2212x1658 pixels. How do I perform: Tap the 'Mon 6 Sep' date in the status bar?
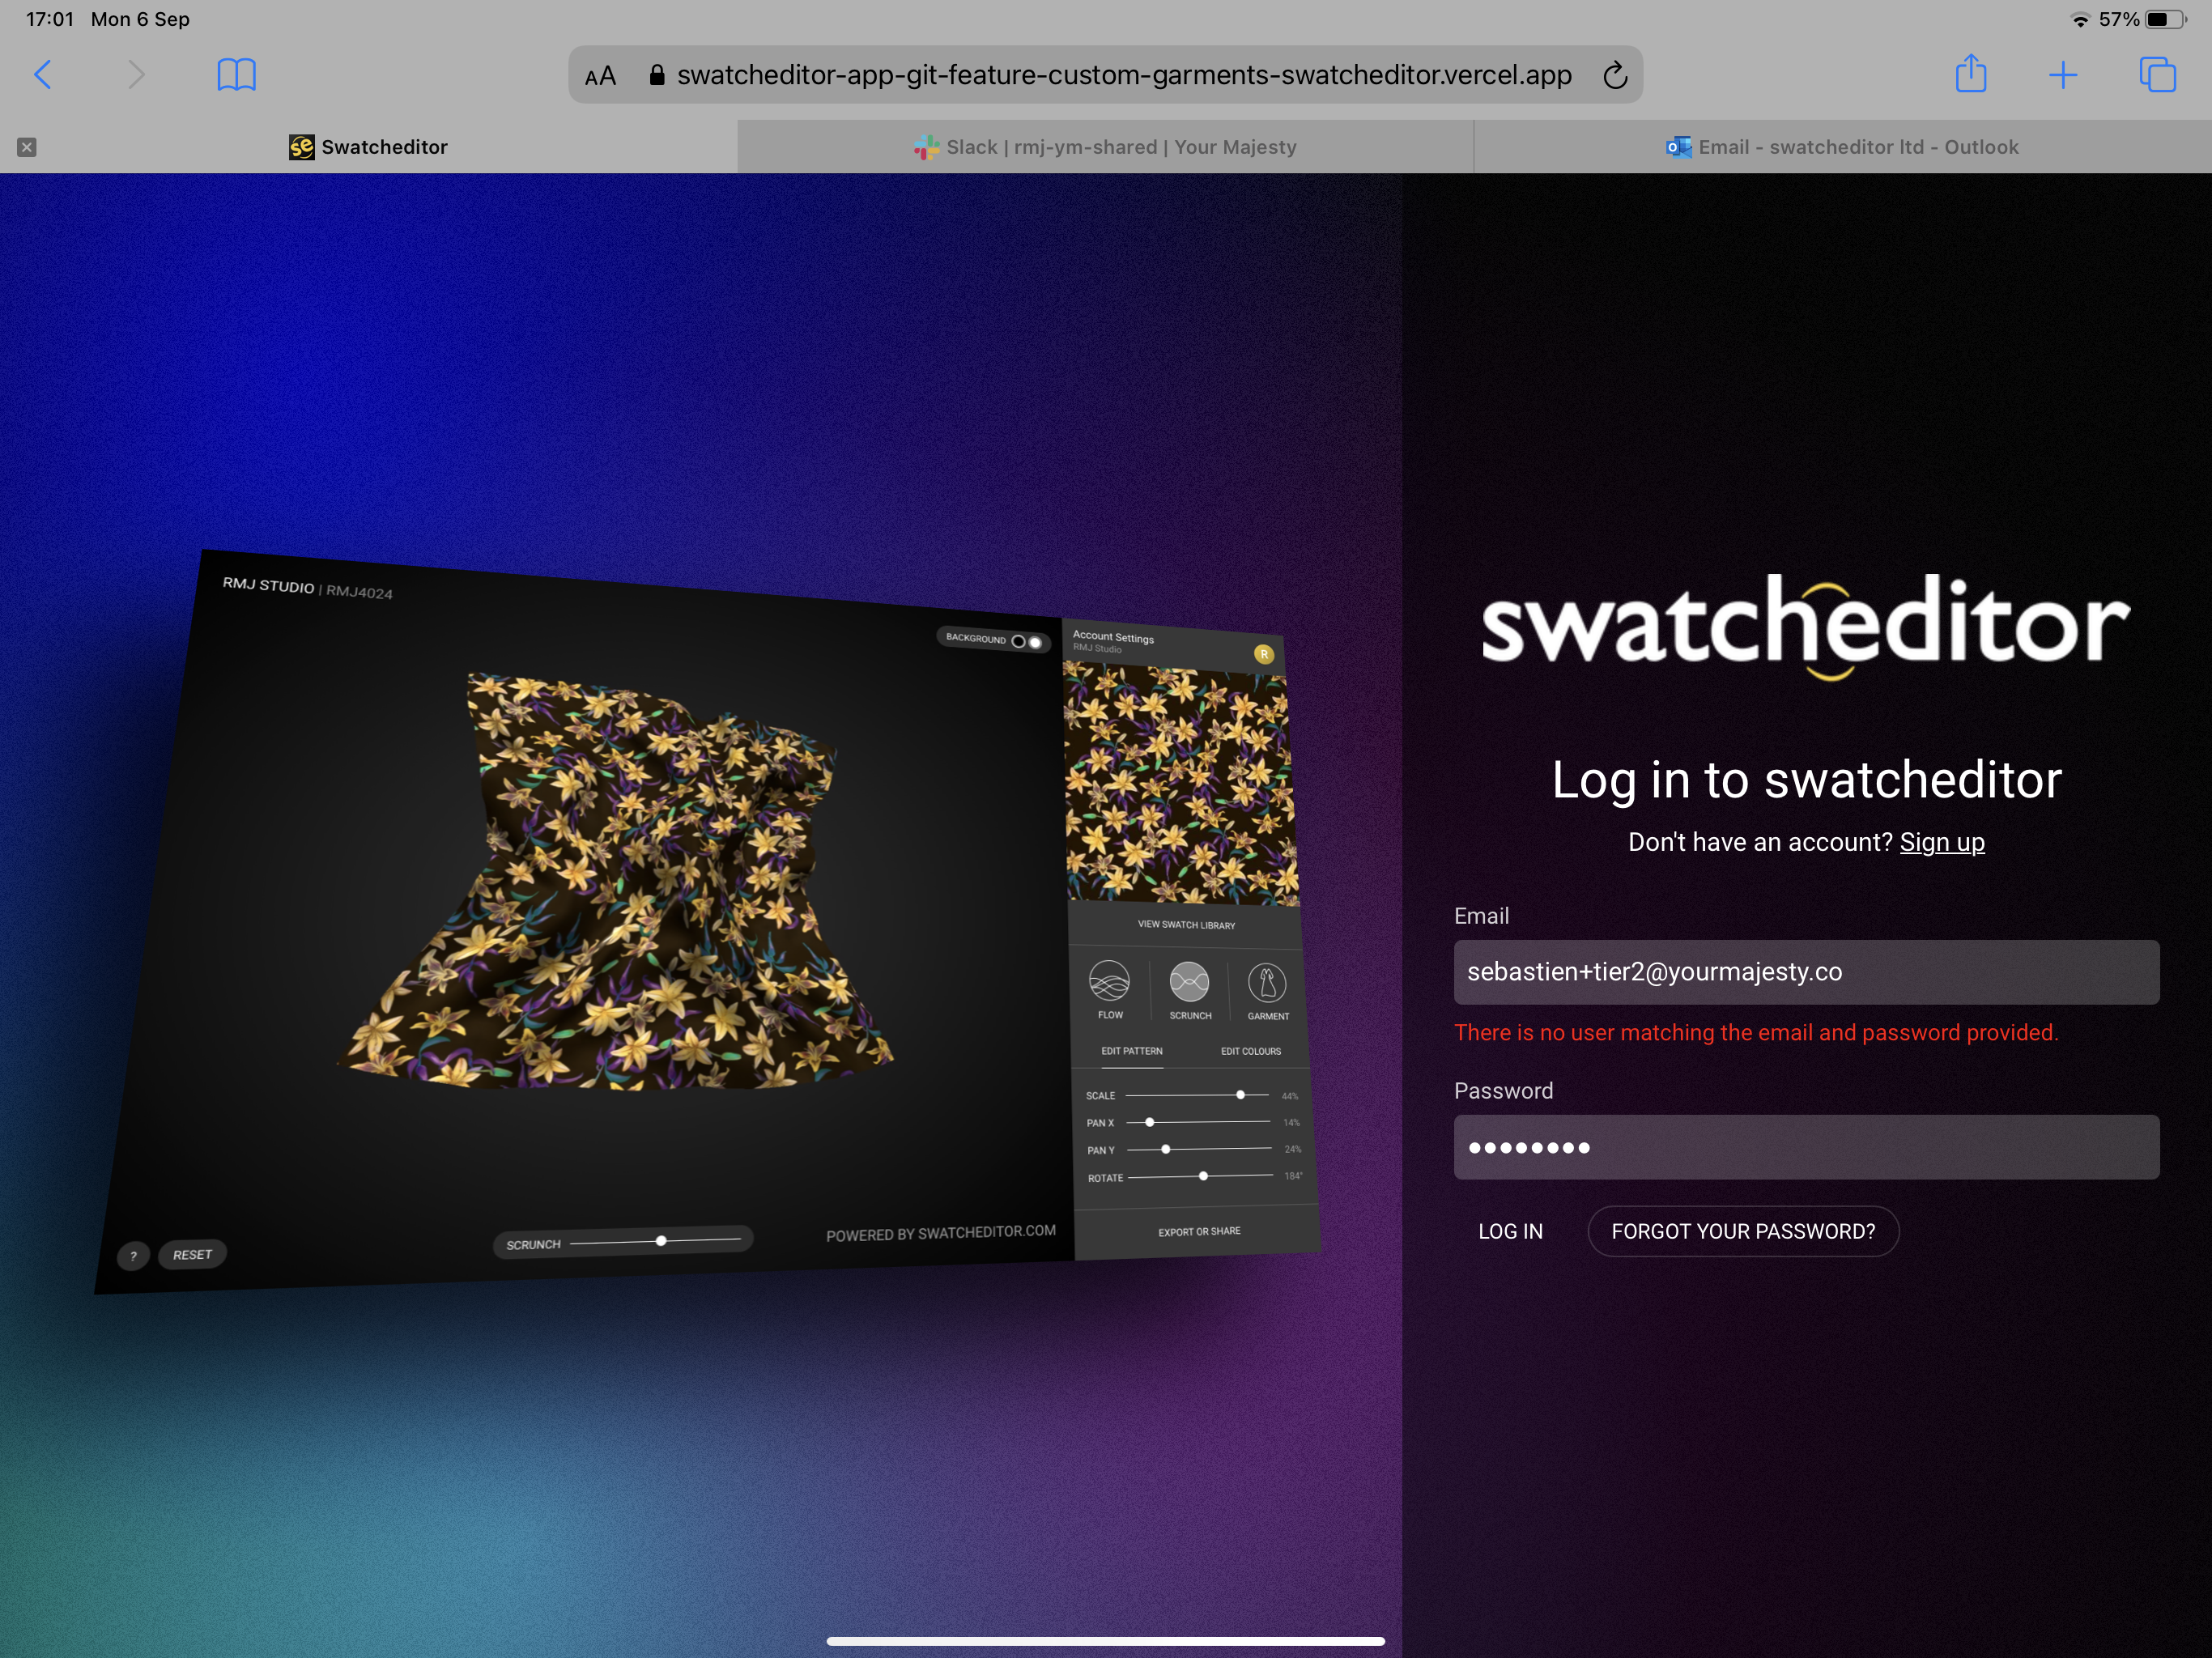pos(140,19)
